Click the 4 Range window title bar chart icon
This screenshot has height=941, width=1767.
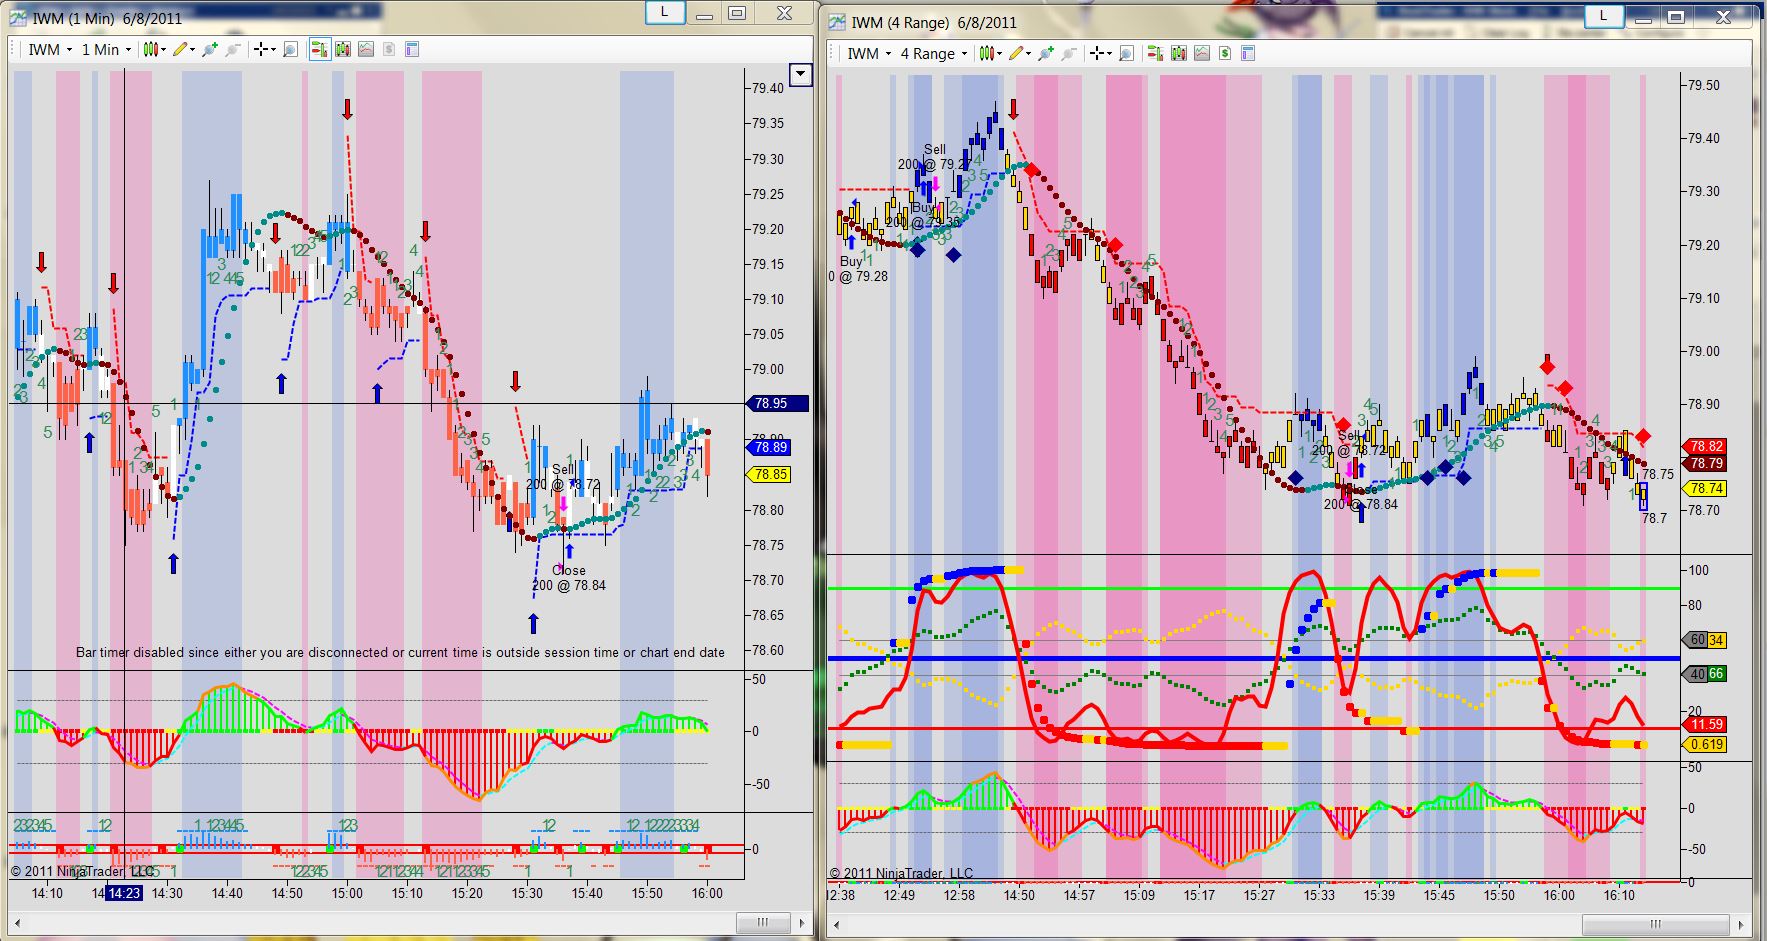tap(837, 22)
